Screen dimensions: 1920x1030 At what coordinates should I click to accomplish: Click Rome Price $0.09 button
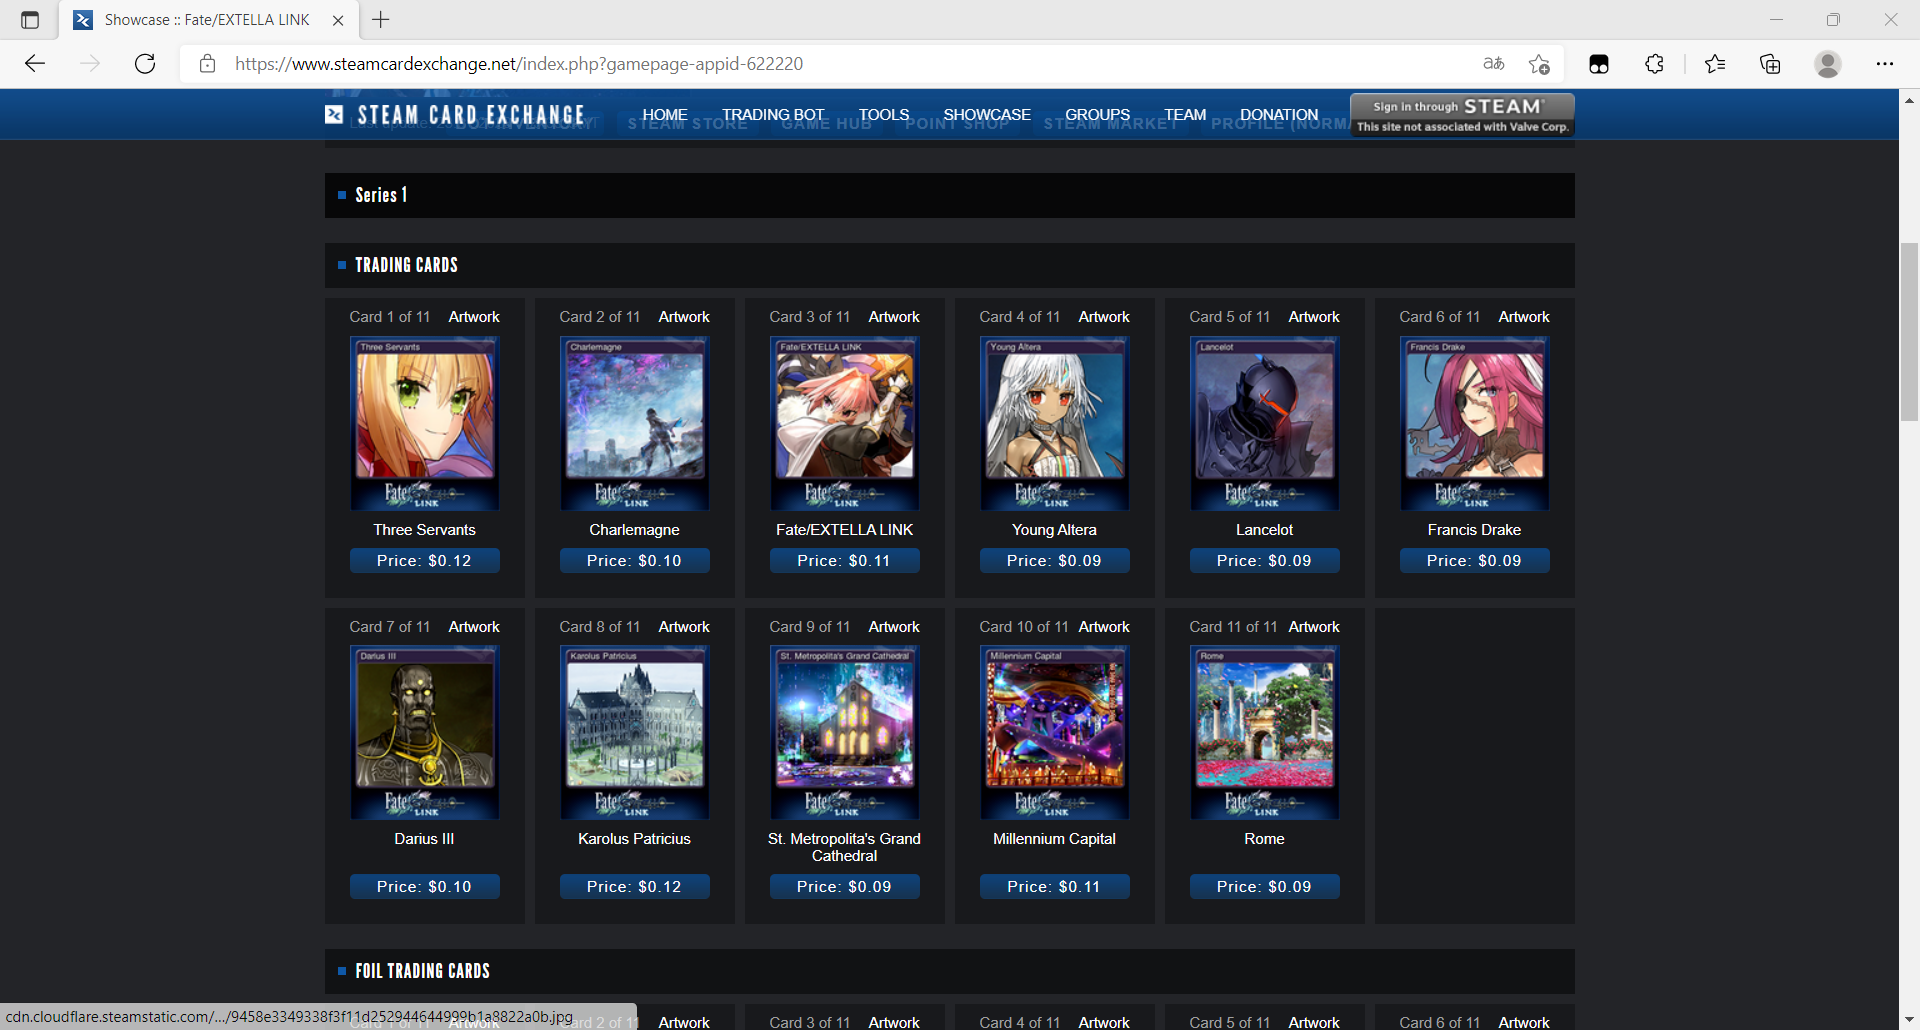coord(1265,887)
